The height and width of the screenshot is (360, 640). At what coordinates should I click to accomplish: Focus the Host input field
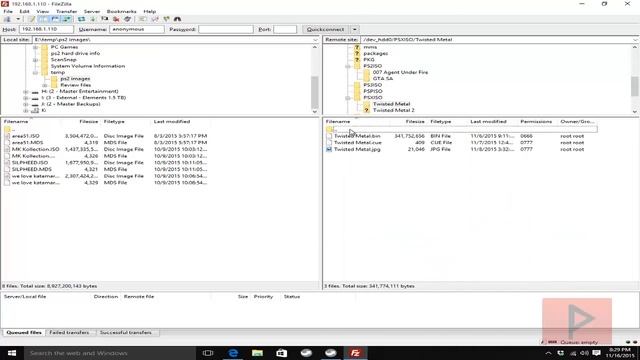coord(46,29)
